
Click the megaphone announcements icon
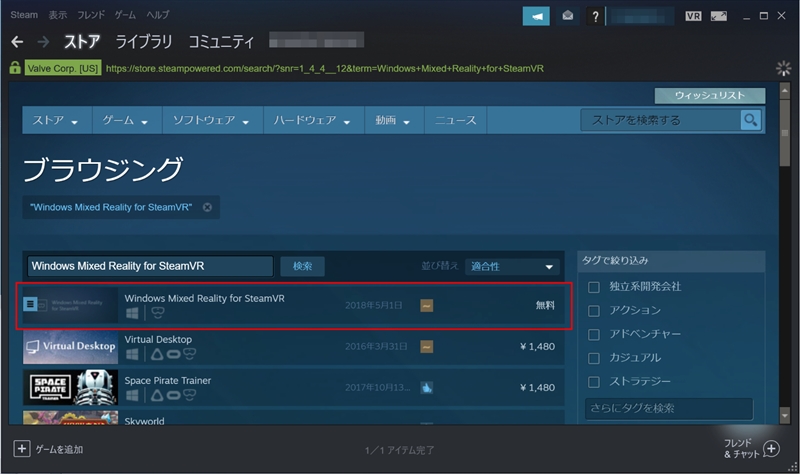click(x=536, y=15)
